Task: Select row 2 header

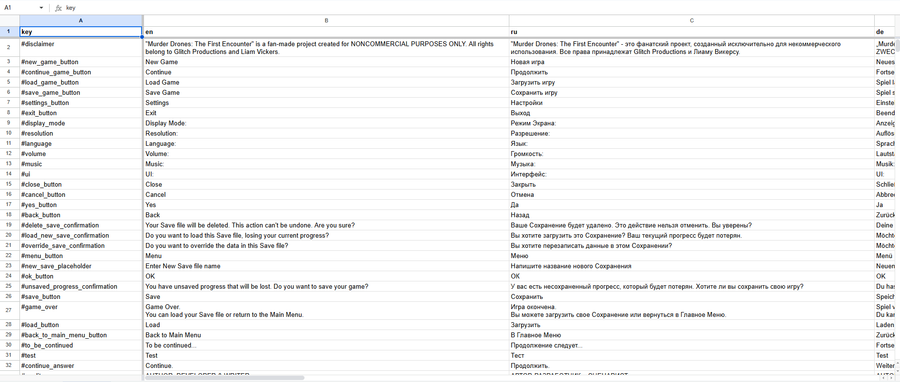Action: click(x=9, y=47)
